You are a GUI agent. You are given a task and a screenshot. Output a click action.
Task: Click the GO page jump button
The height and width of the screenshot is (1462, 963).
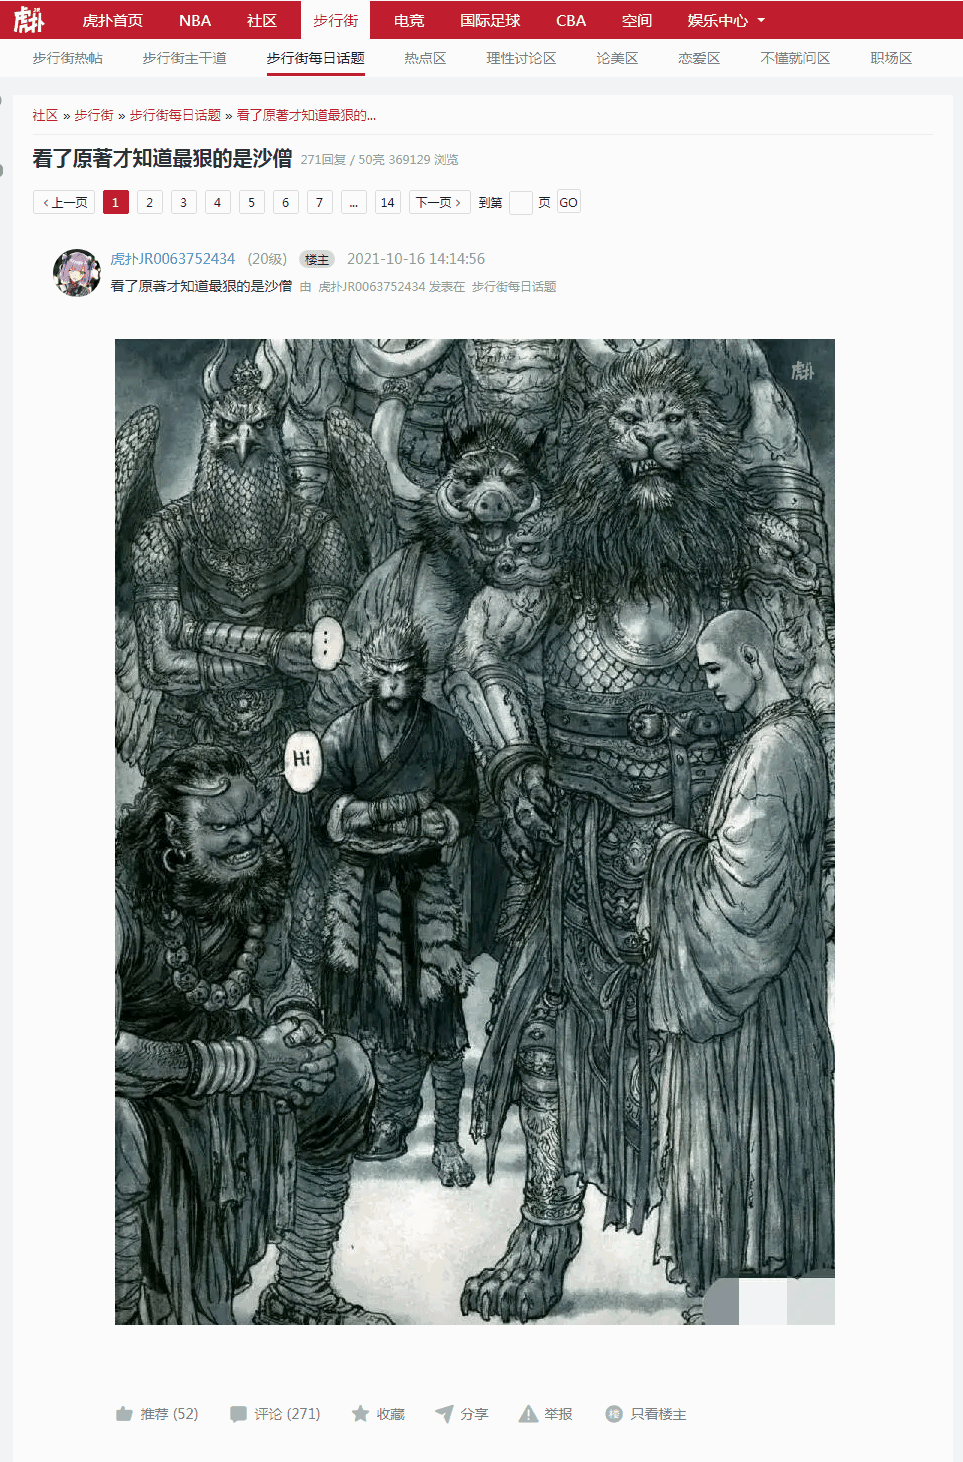[568, 202]
